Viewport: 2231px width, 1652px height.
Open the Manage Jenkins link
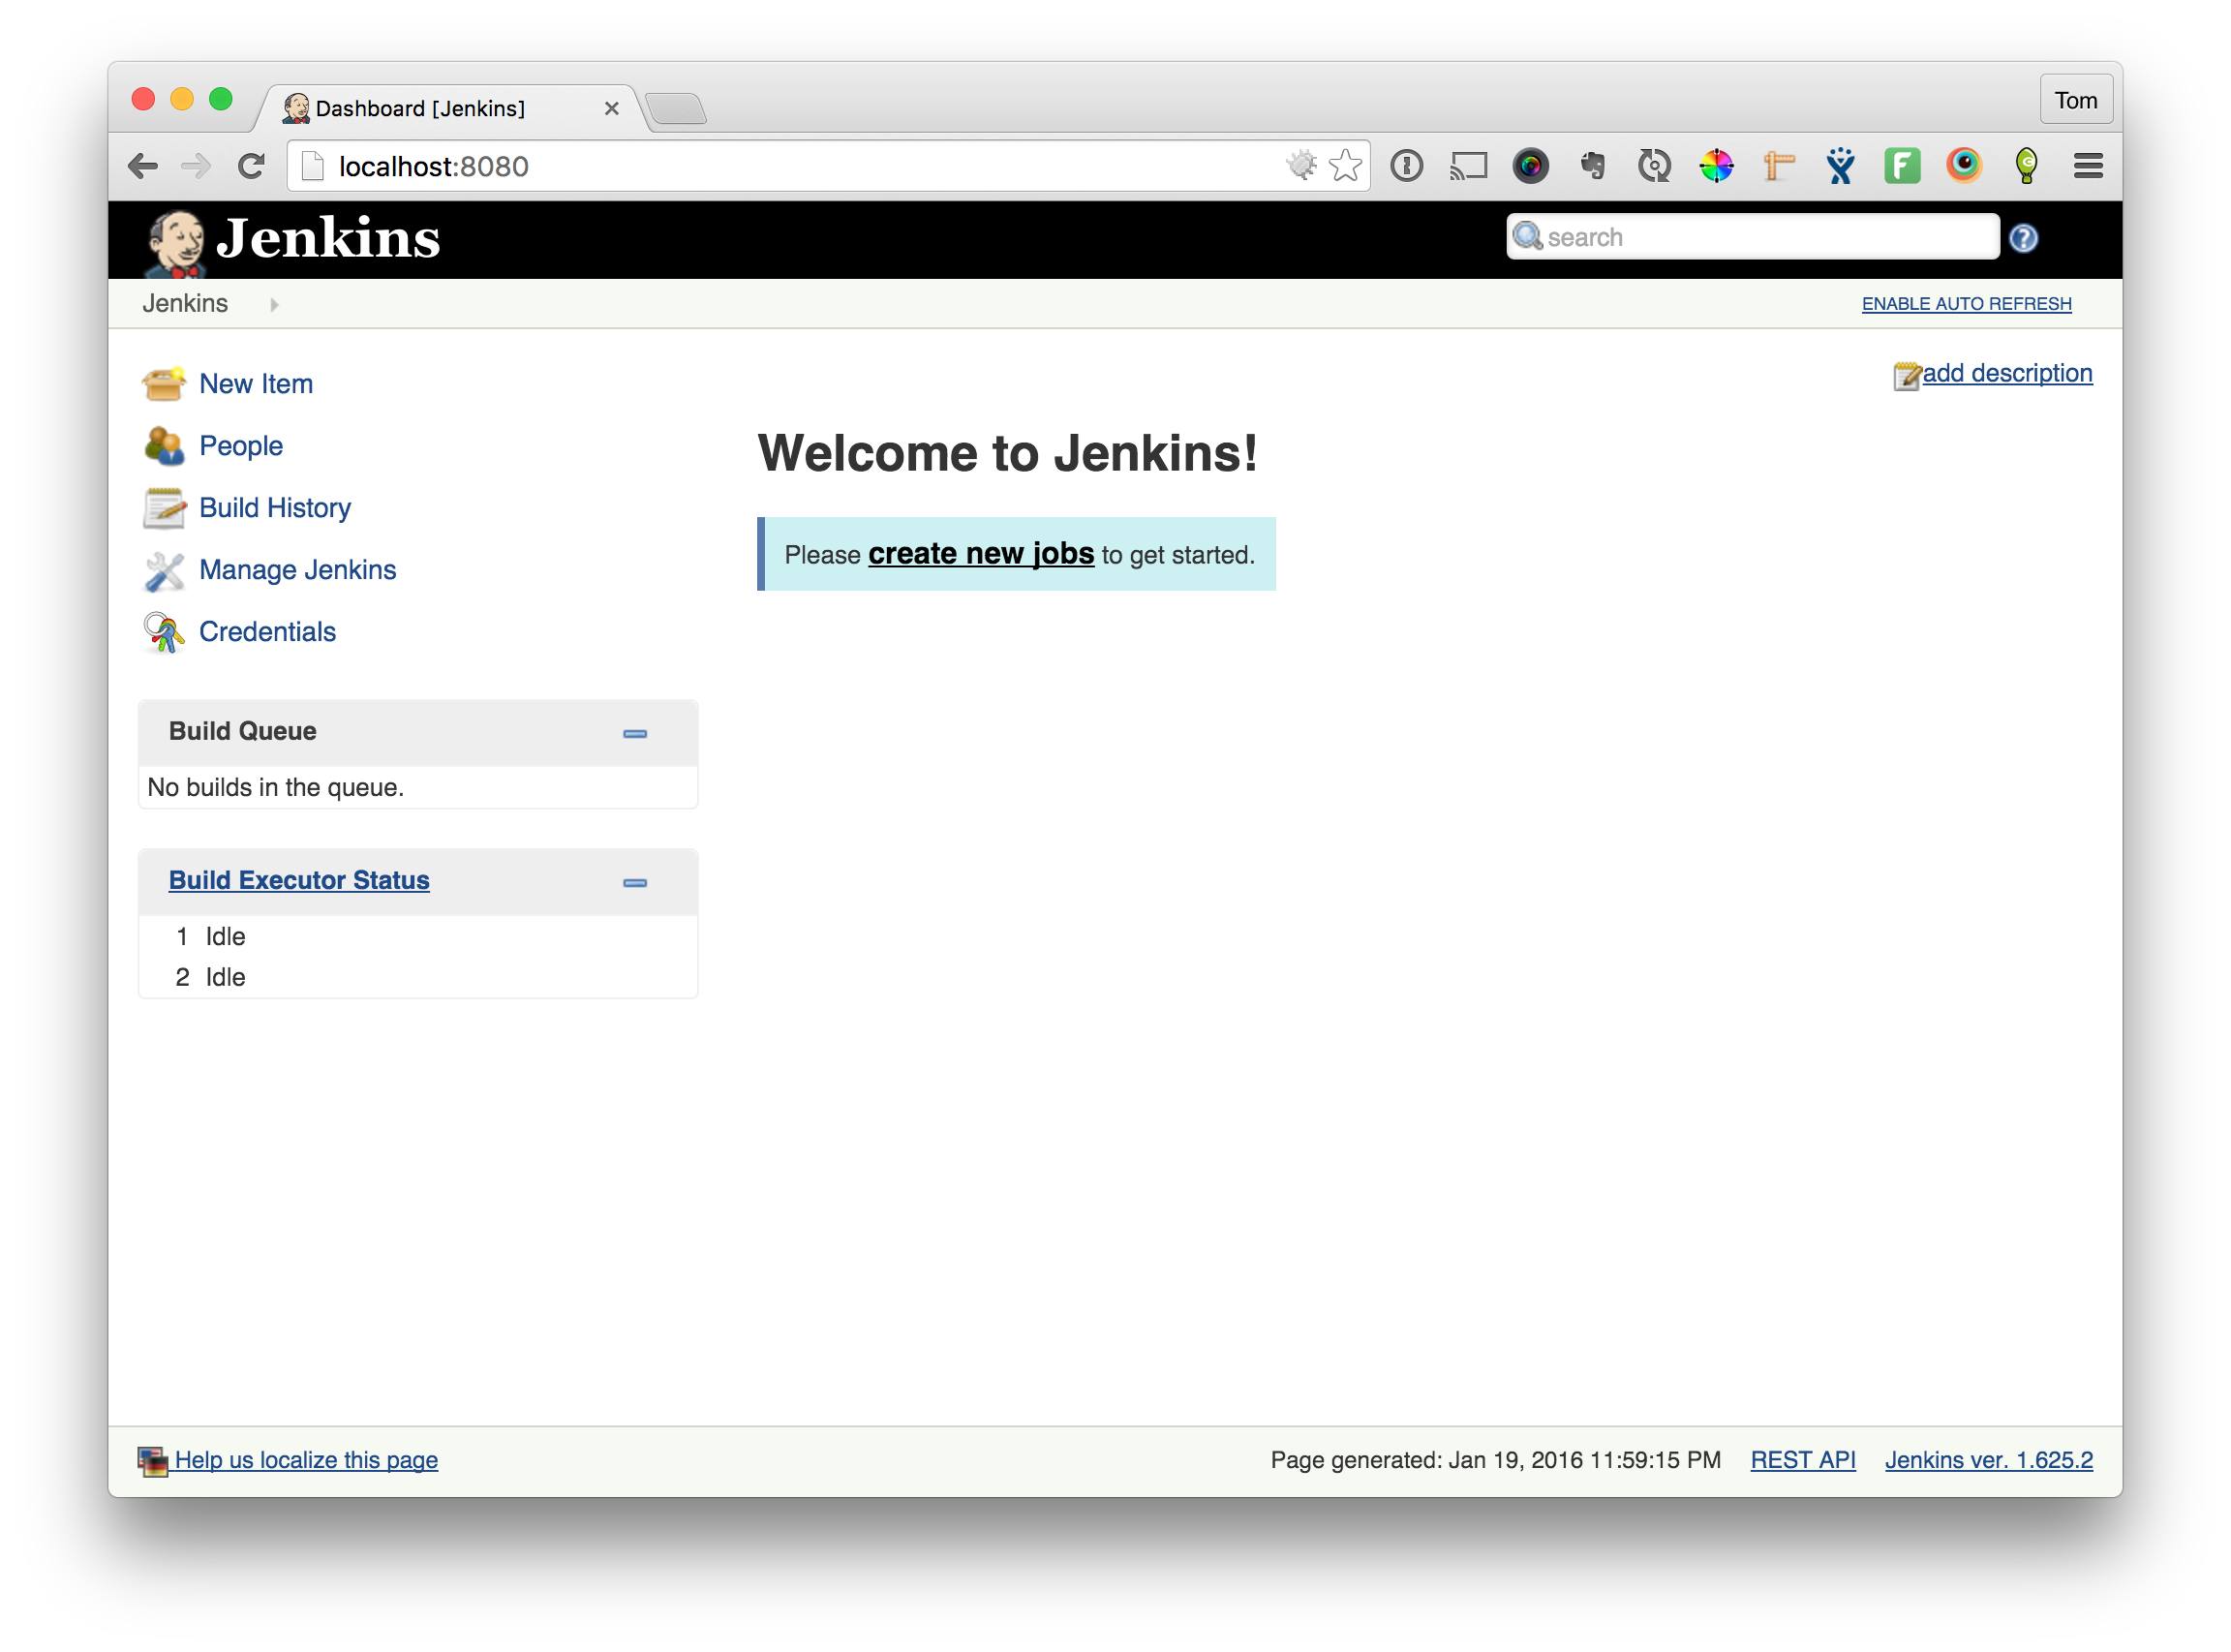[x=298, y=570]
